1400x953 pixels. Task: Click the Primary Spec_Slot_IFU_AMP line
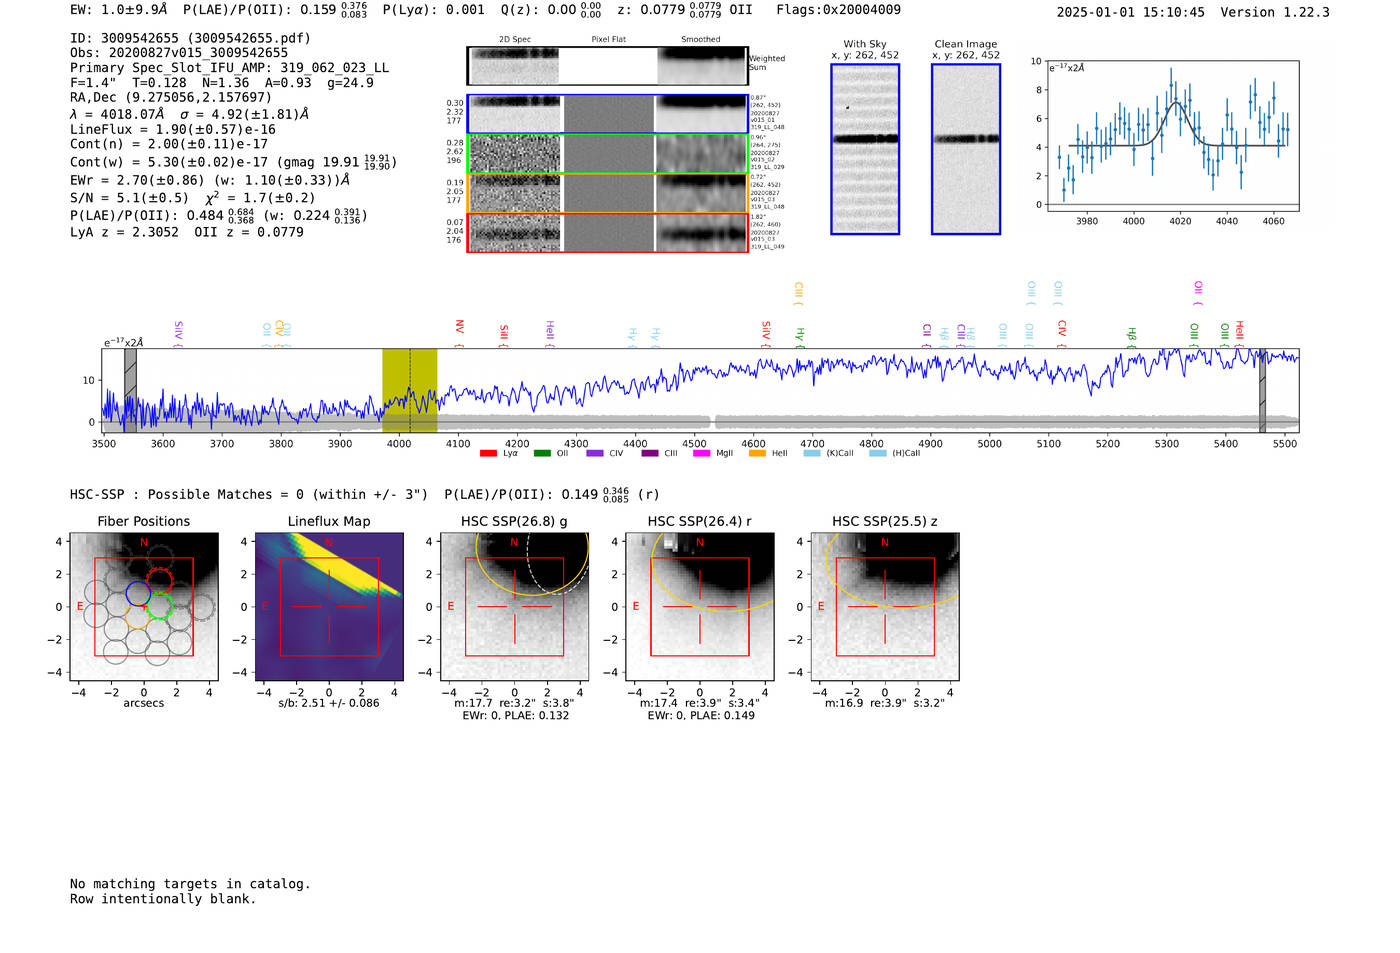[229, 68]
